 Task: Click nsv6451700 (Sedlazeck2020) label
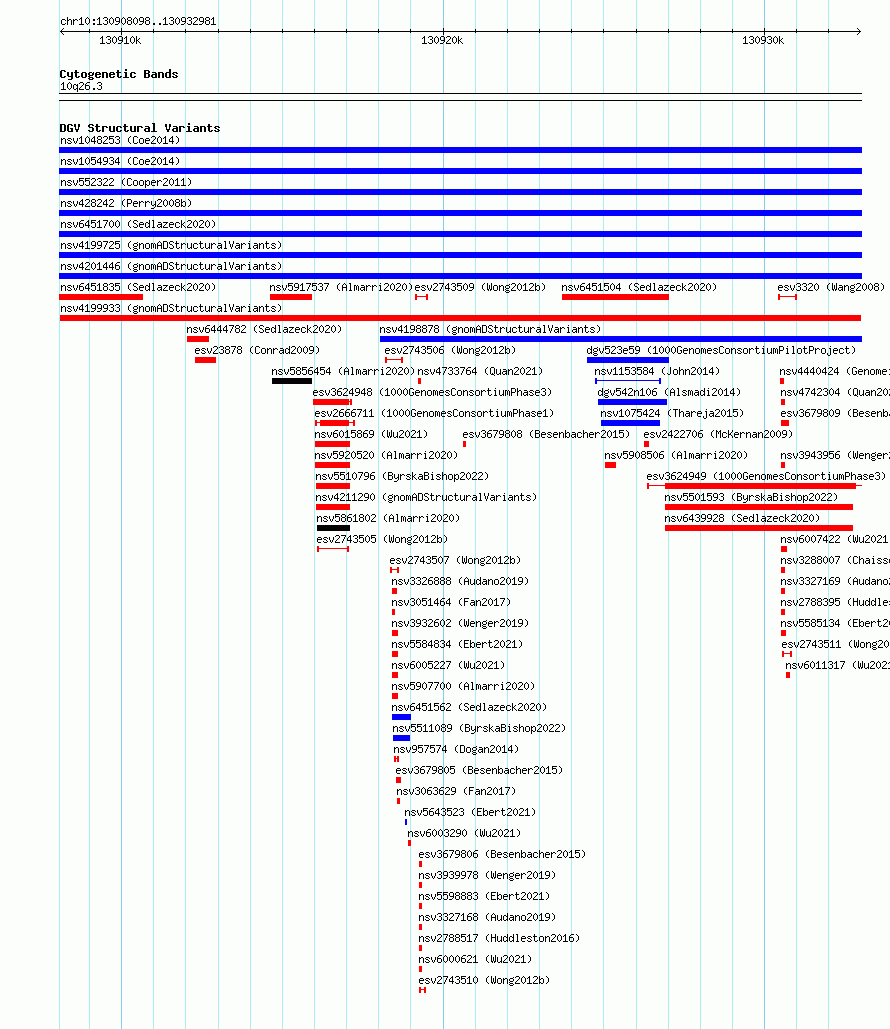138,224
